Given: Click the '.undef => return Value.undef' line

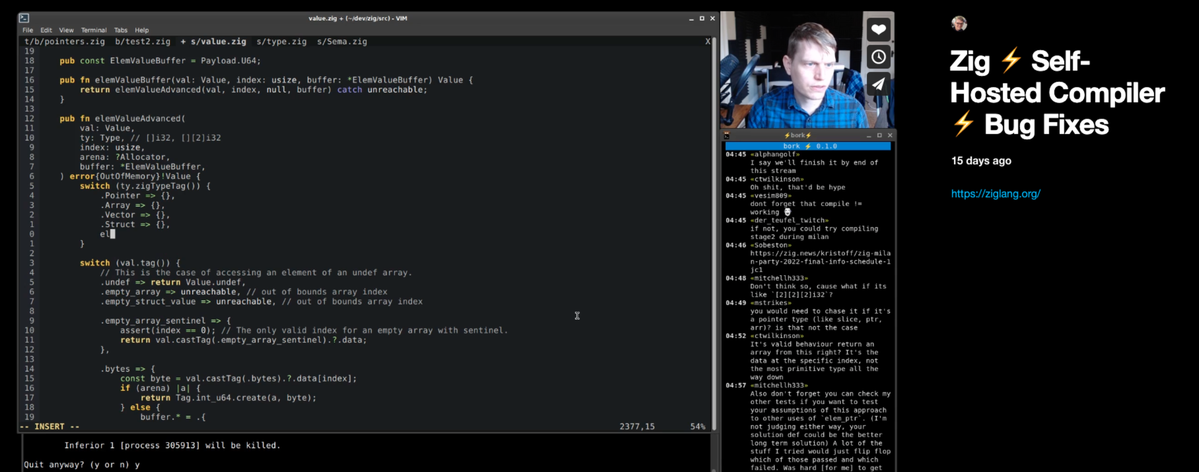Looking at the screenshot, I should [x=172, y=282].
